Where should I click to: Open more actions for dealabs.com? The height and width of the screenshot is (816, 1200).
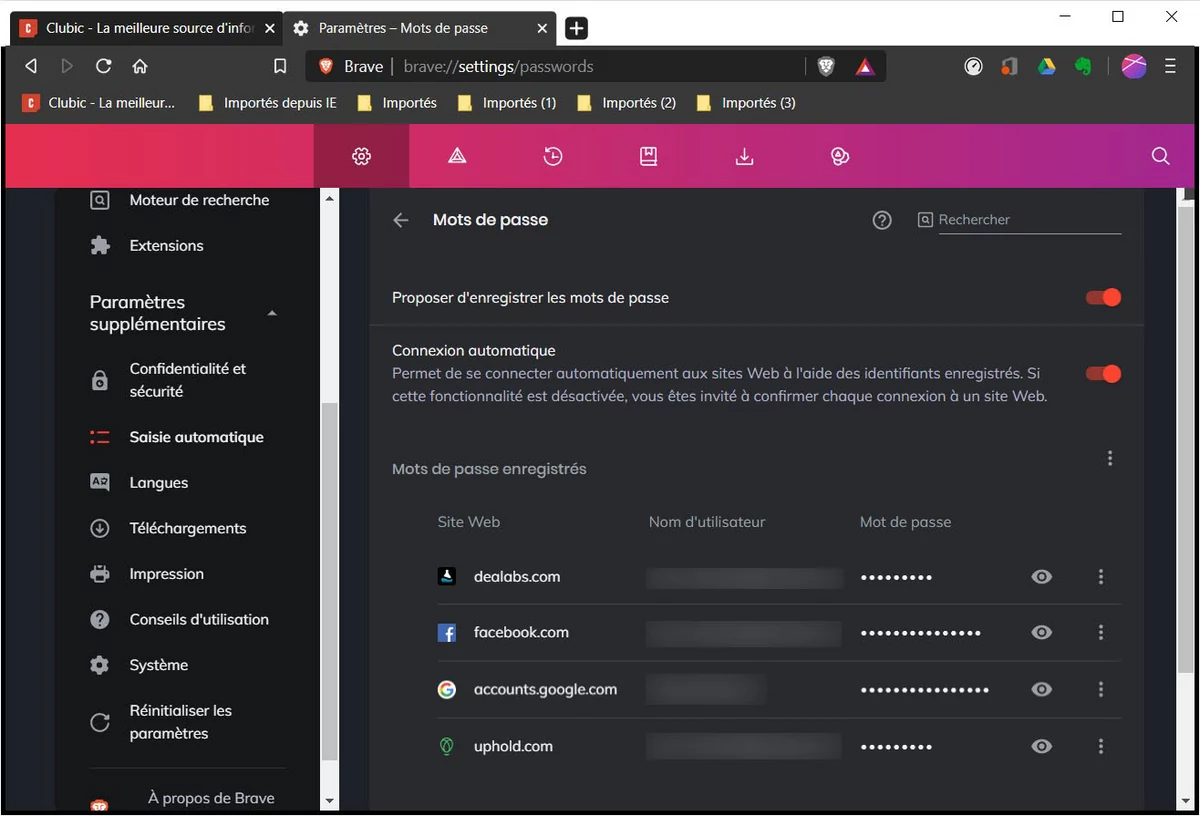[x=1101, y=576]
